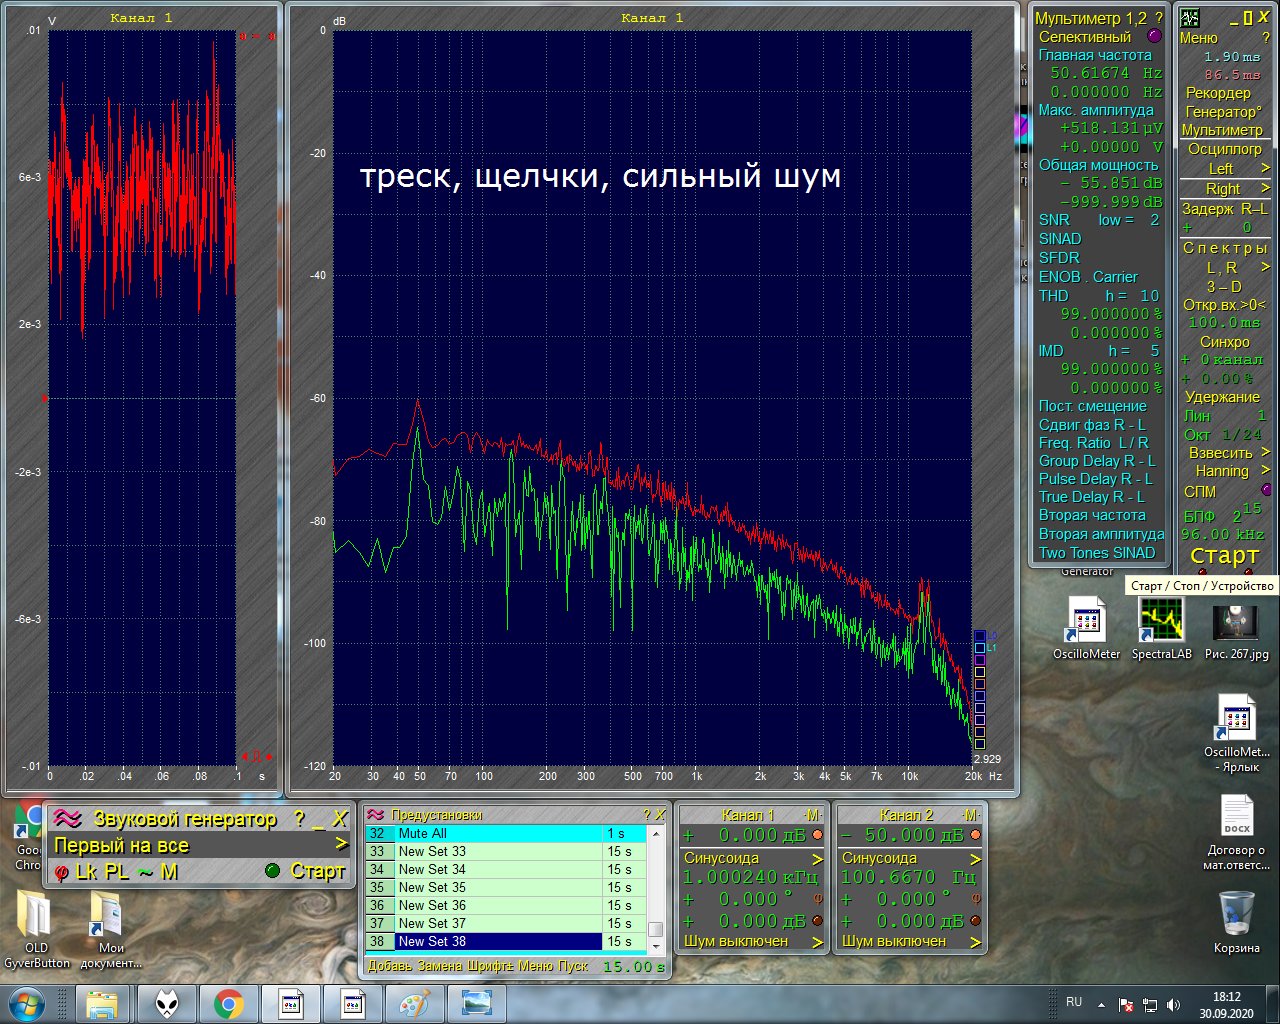The width and height of the screenshot is (1280, 1024).
Task: Expand Канал 1 Шум выключен options
Action: [817, 942]
